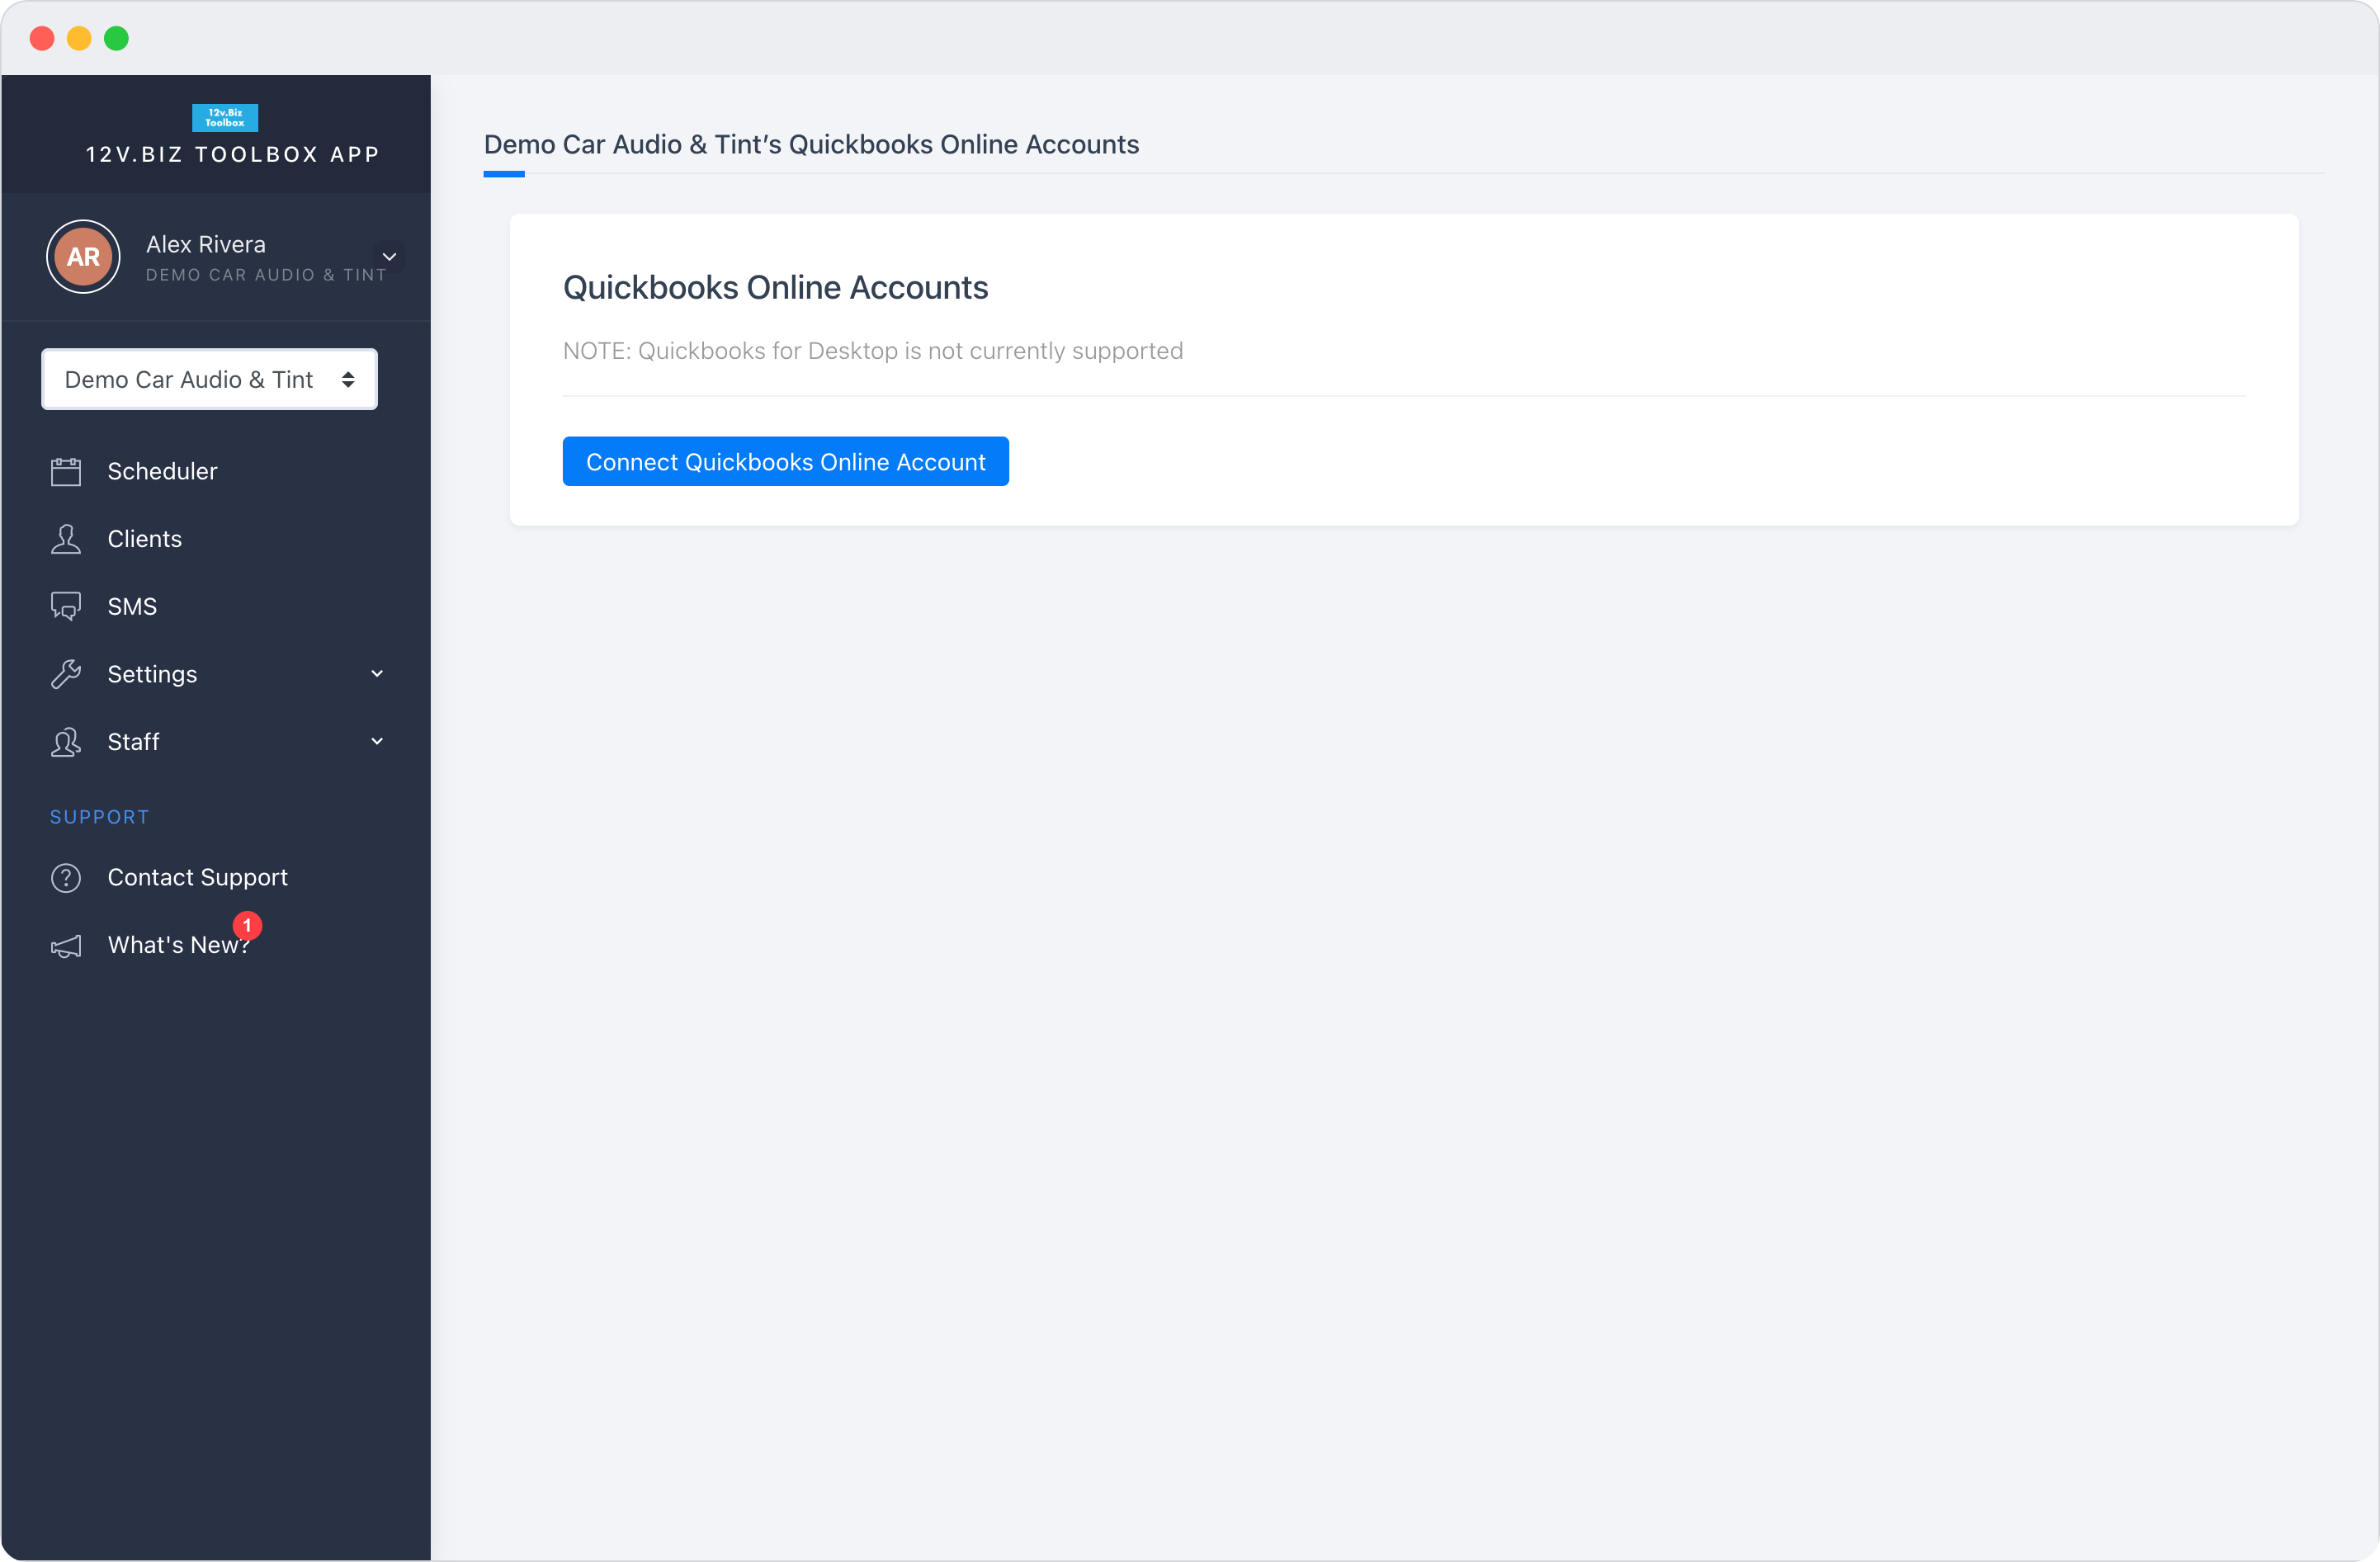Image resolution: width=2380 pixels, height=1562 pixels.
Task: Go to Clients
Action: 145,539
